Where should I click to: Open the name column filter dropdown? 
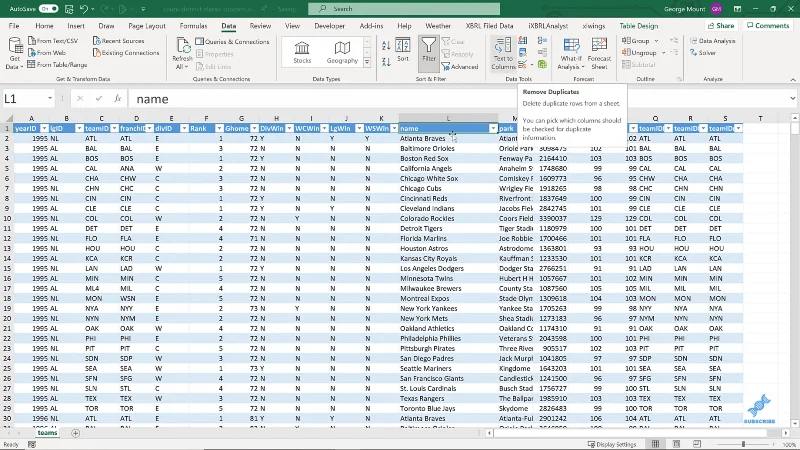tap(493, 129)
